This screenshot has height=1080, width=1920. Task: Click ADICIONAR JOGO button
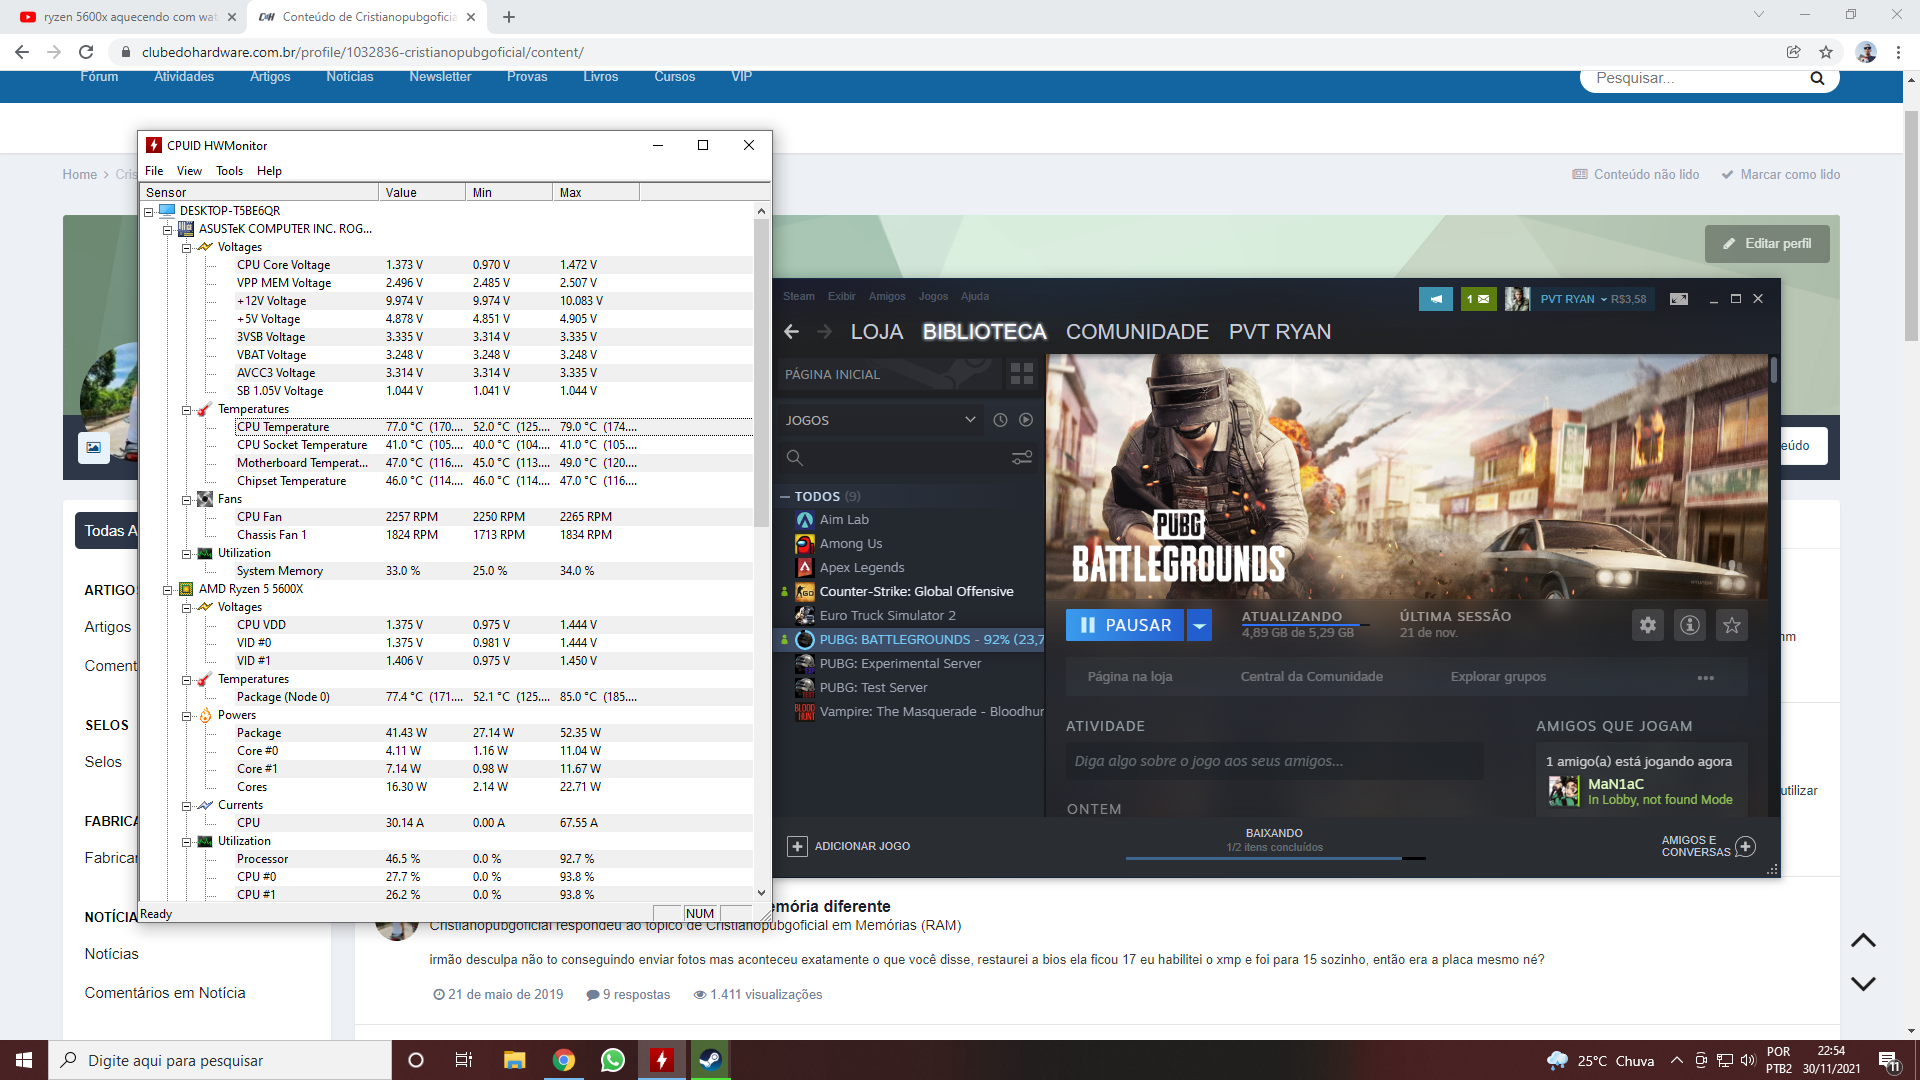(x=849, y=847)
